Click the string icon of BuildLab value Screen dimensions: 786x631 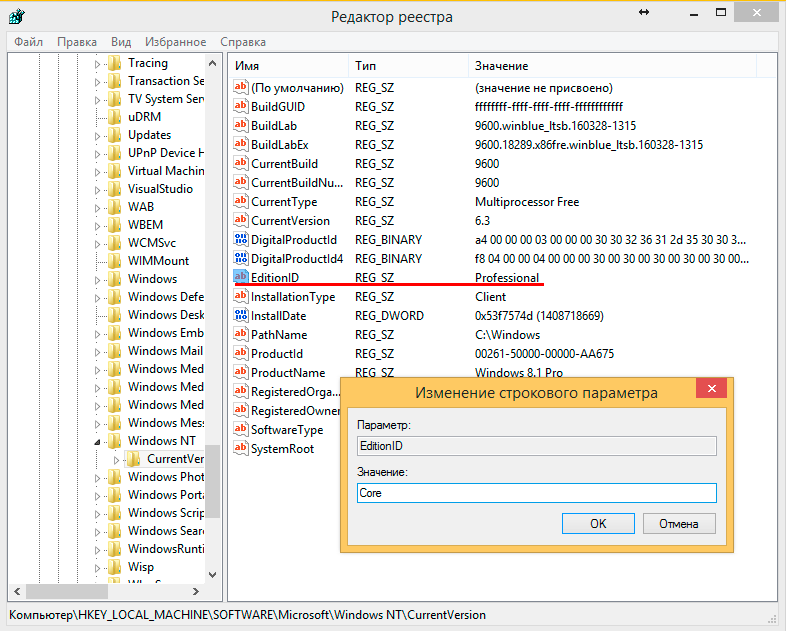point(241,125)
